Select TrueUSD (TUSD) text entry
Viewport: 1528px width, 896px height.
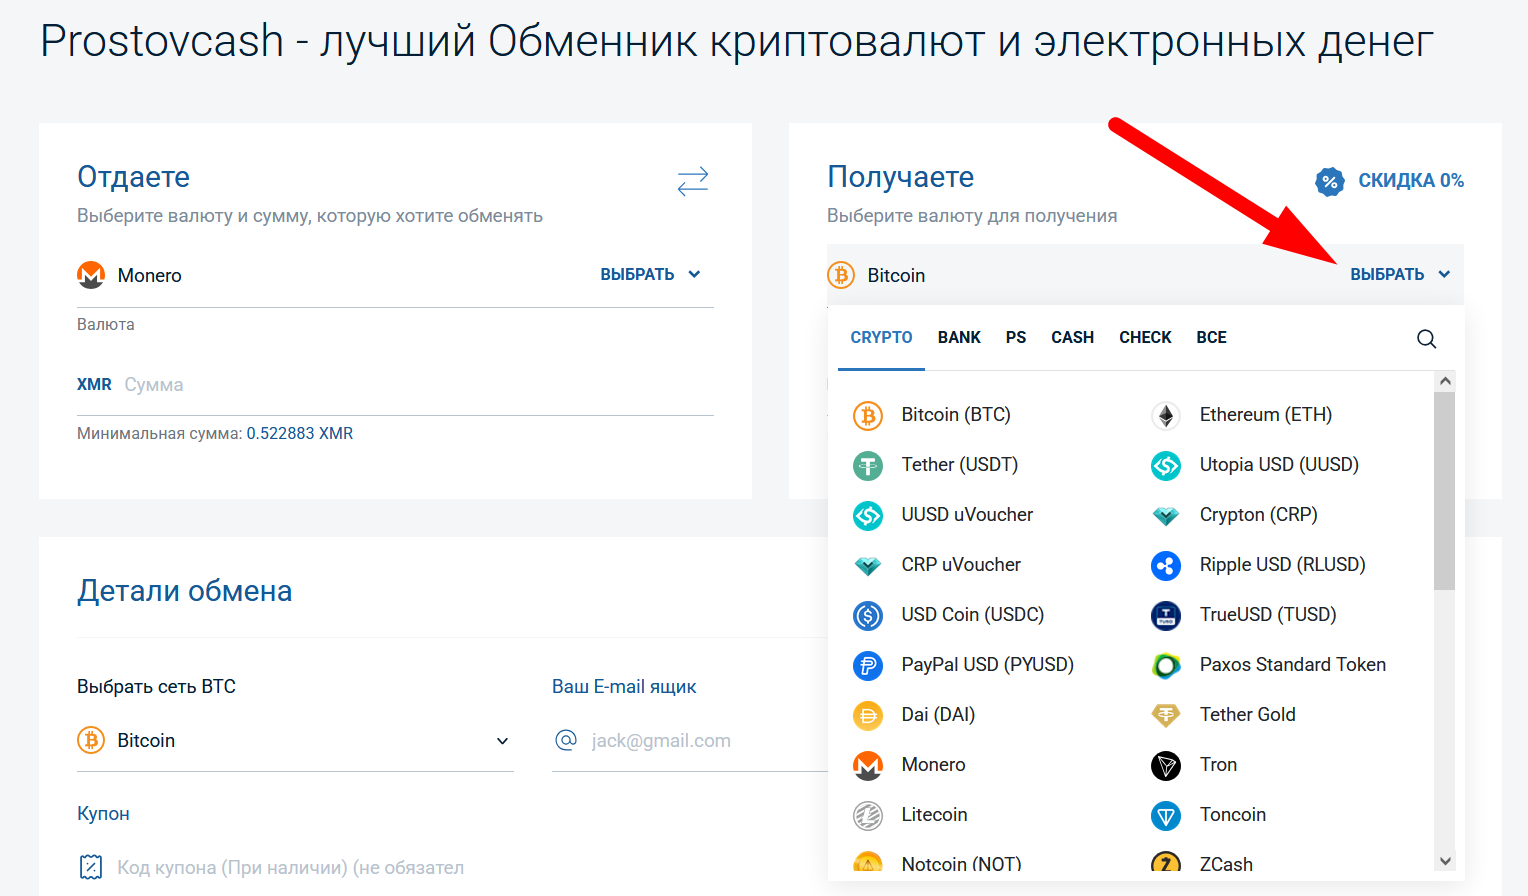click(x=1268, y=615)
